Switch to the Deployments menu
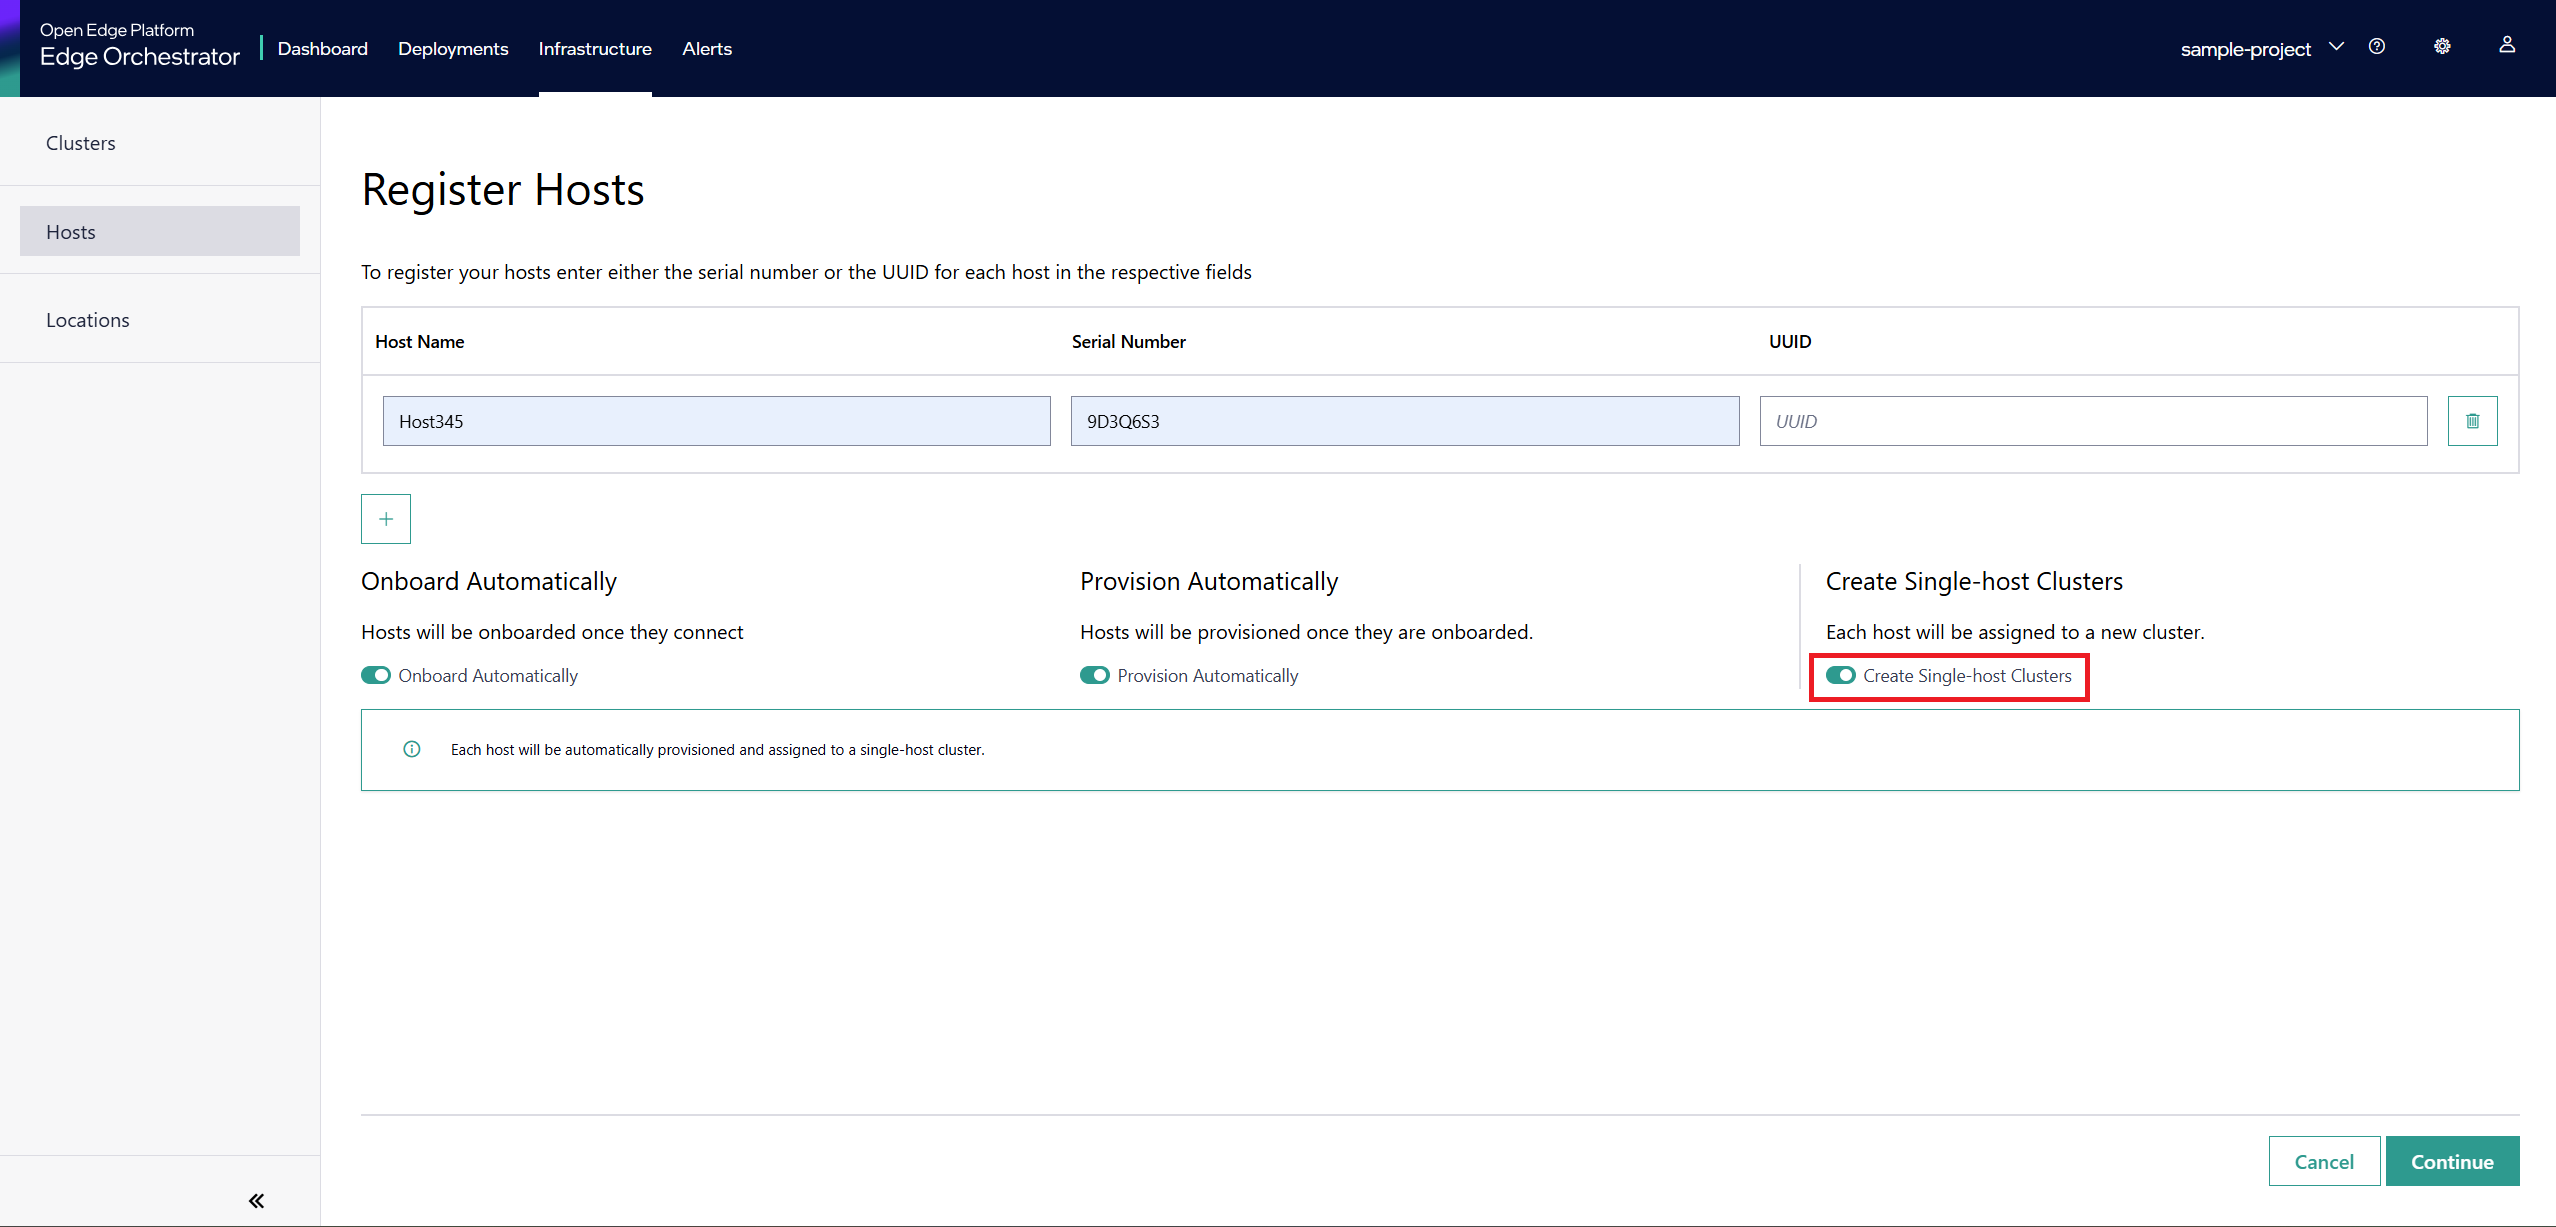 [452, 48]
